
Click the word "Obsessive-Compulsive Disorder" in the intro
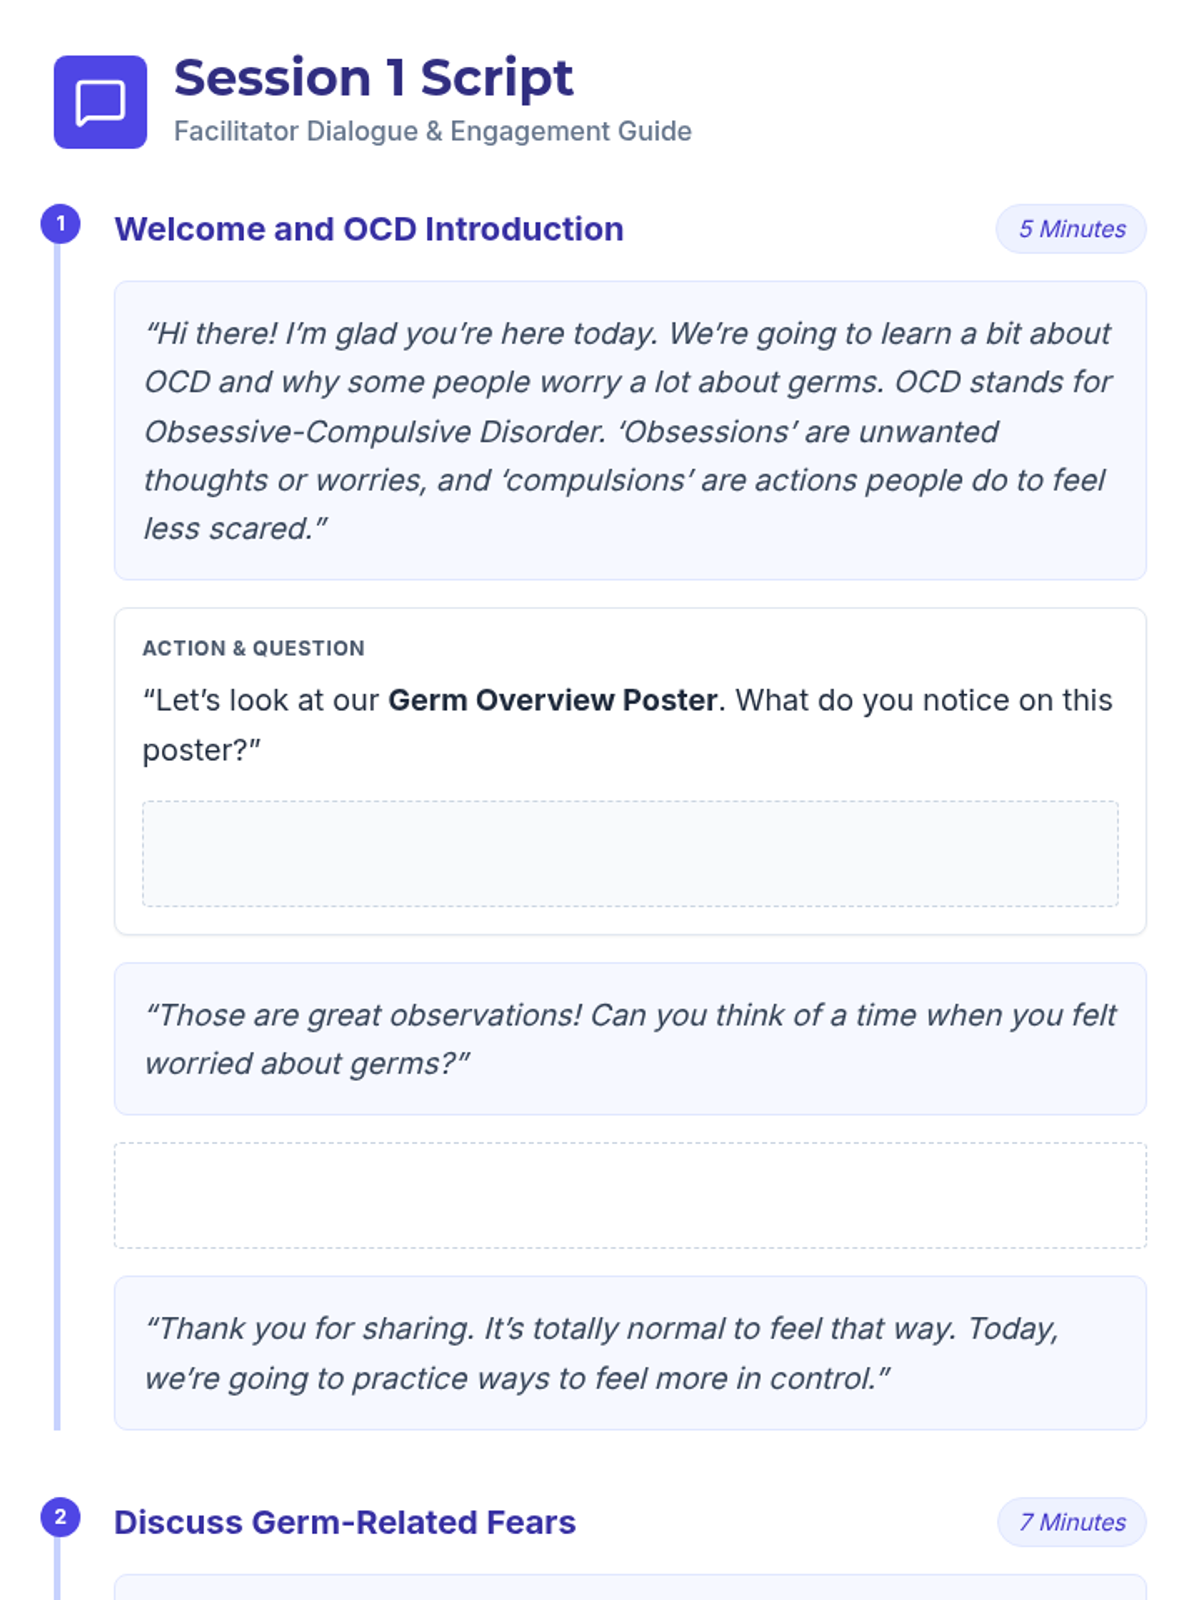point(375,431)
